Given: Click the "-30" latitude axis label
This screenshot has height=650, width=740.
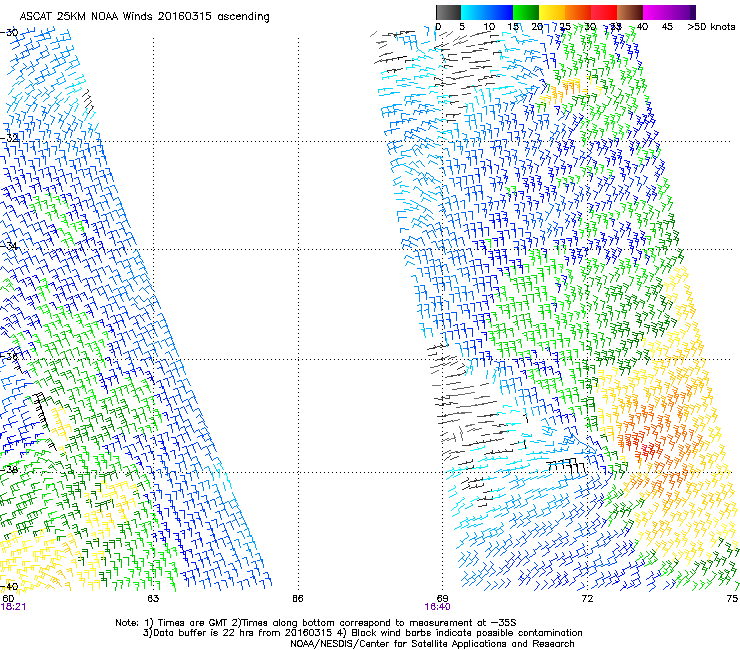Looking at the screenshot, I should click(x=9, y=33).
